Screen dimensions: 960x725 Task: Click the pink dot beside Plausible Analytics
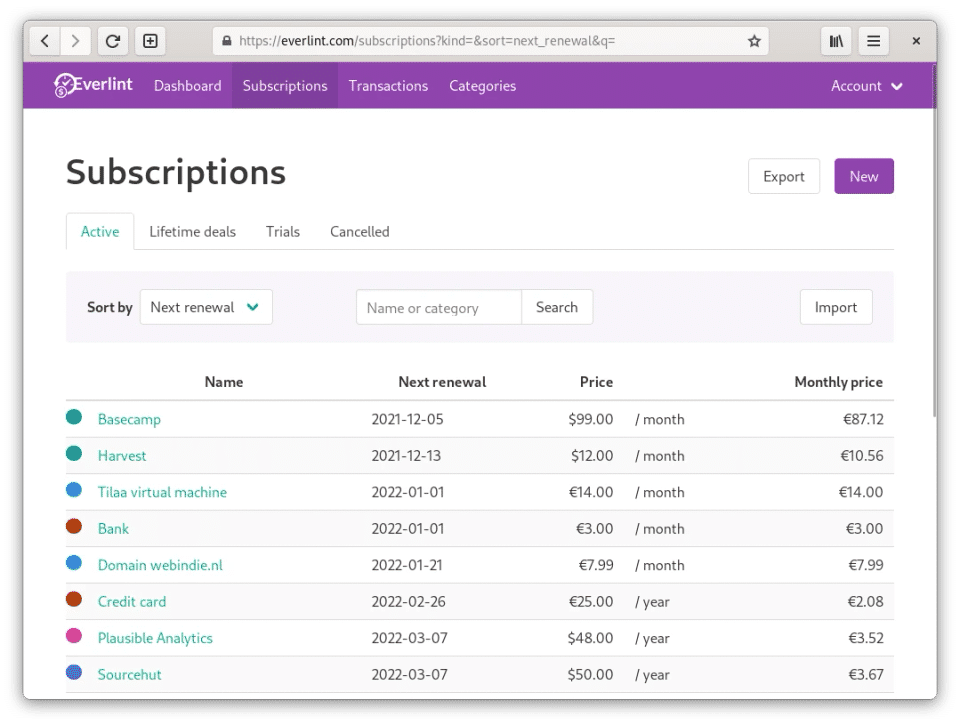pyautogui.click(x=74, y=636)
